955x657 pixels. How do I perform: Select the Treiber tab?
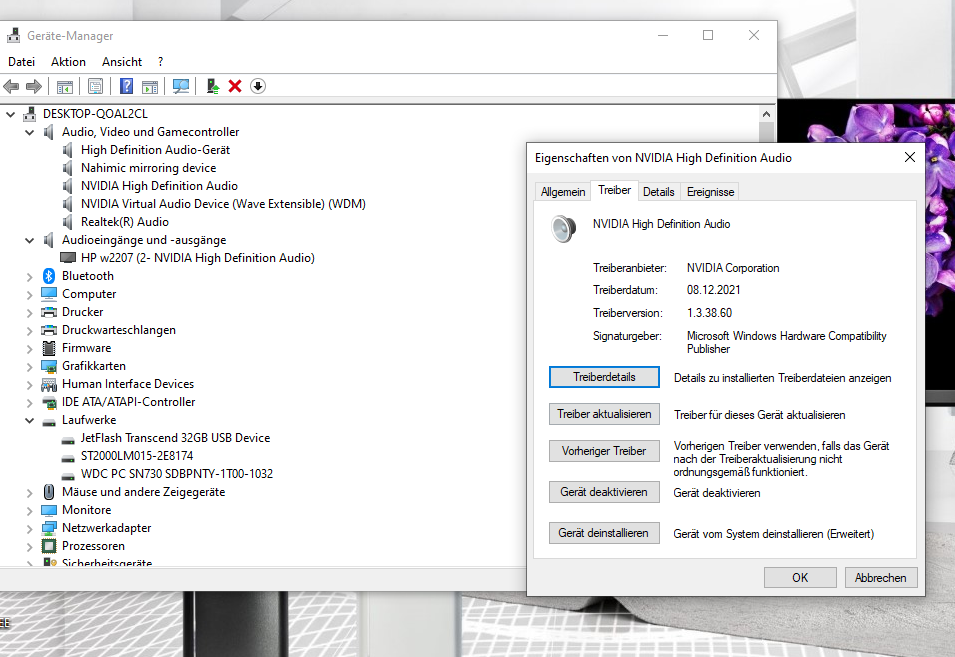tap(615, 190)
